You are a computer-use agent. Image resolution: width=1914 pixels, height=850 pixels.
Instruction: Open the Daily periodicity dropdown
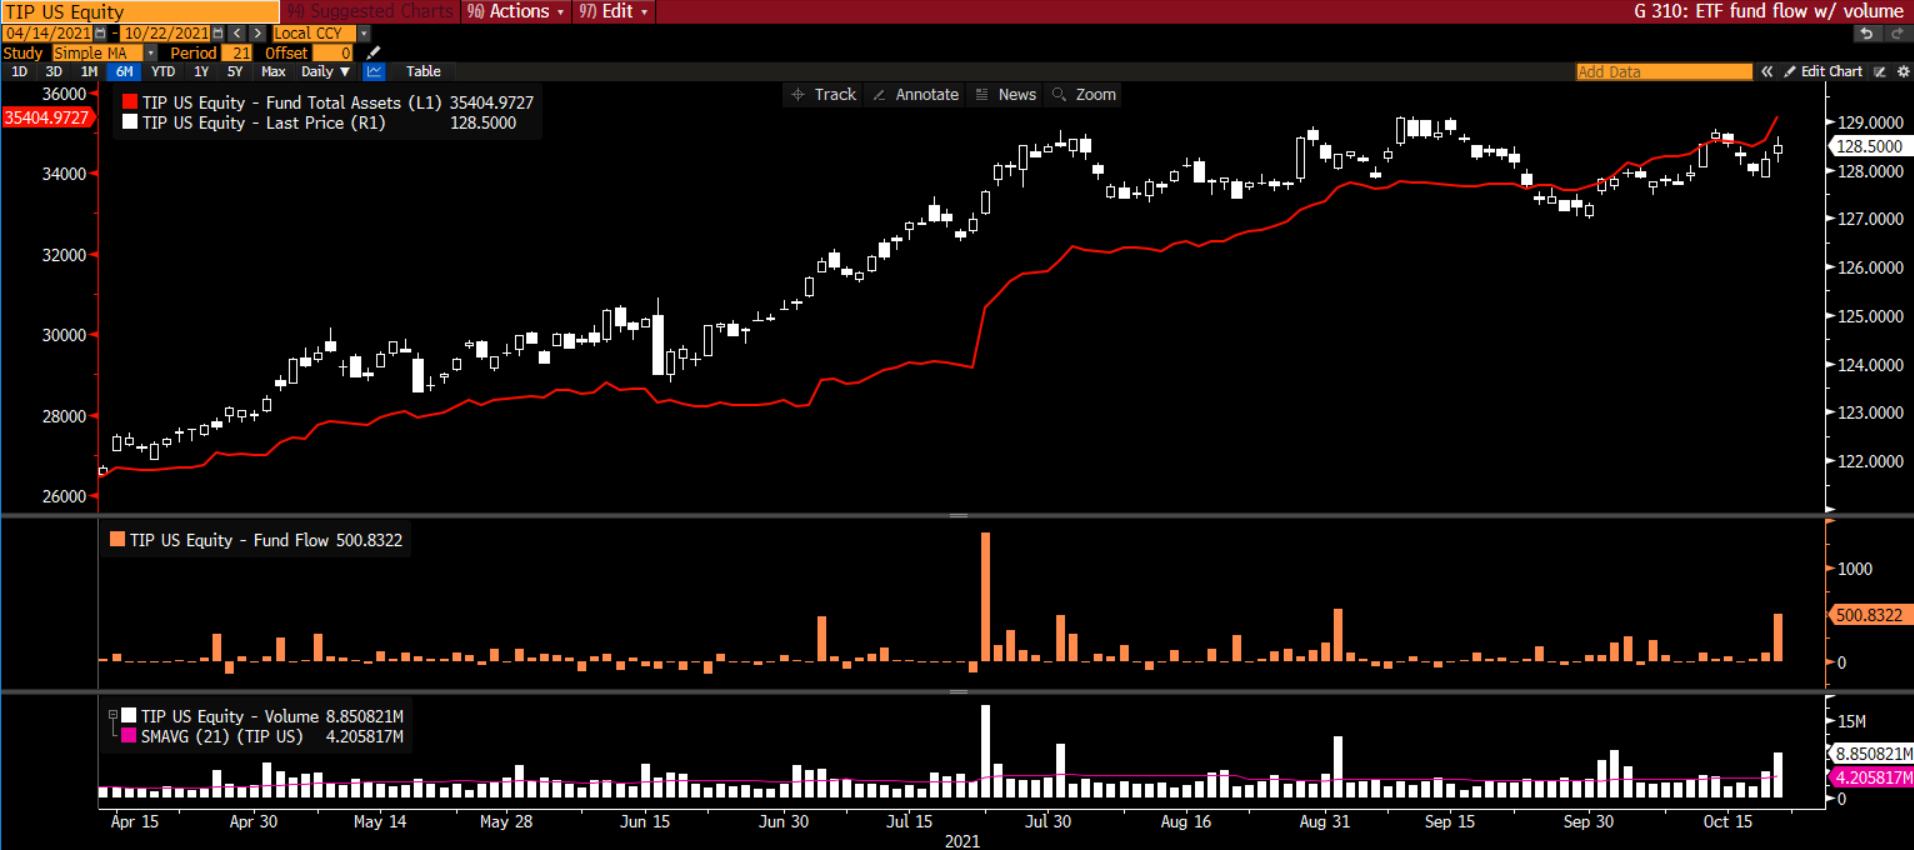click(x=325, y=71)
